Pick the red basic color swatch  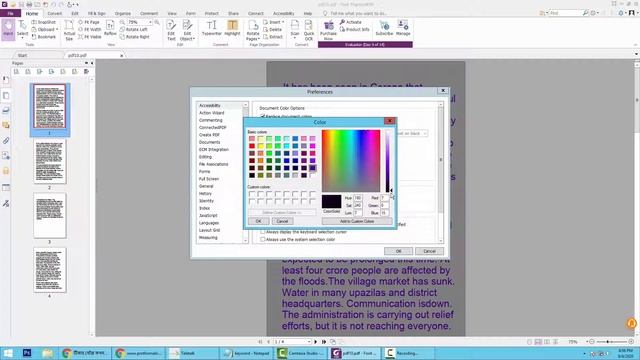tap(252, 146)
